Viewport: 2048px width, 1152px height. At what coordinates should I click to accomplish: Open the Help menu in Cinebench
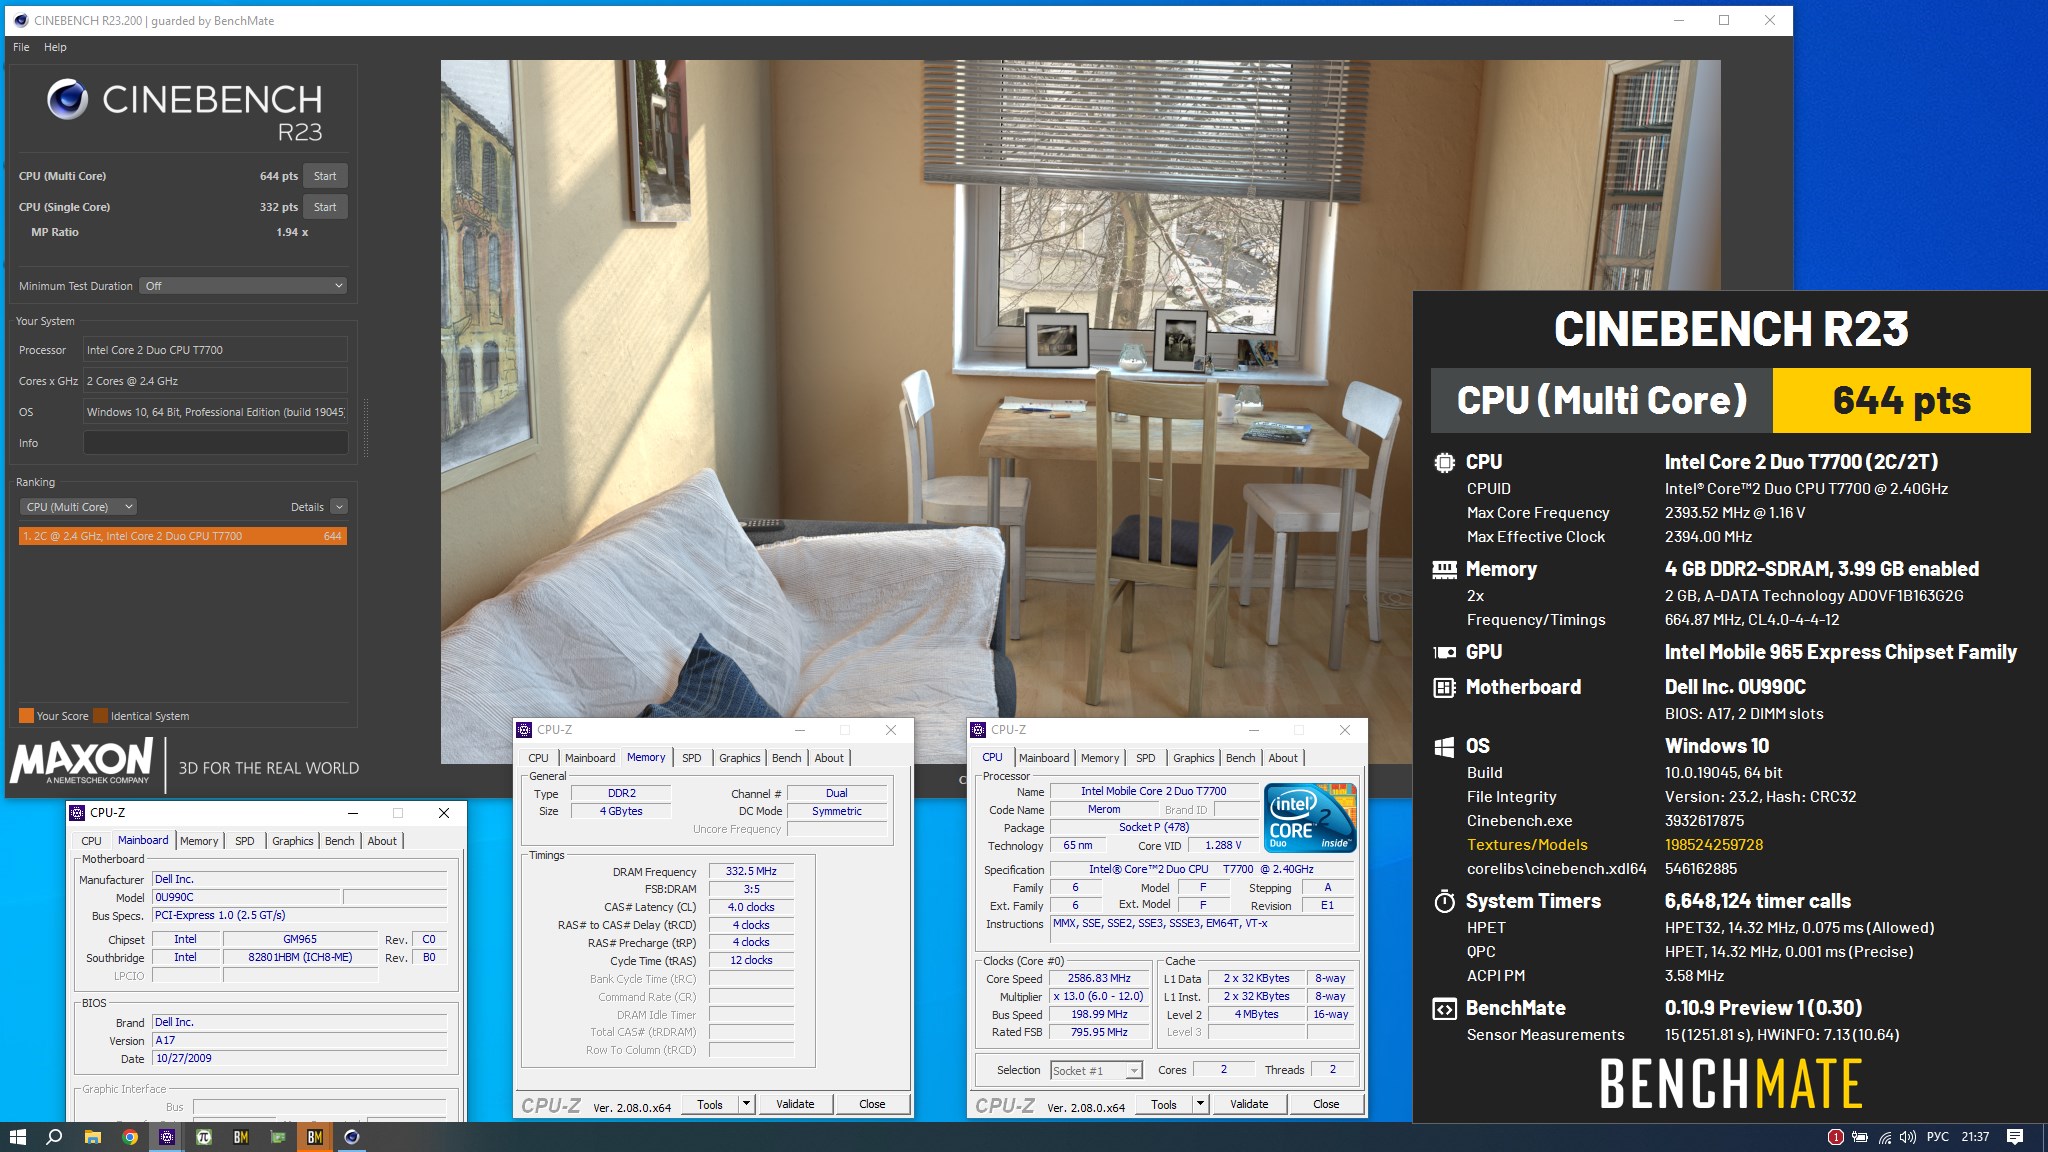(55, 47)
